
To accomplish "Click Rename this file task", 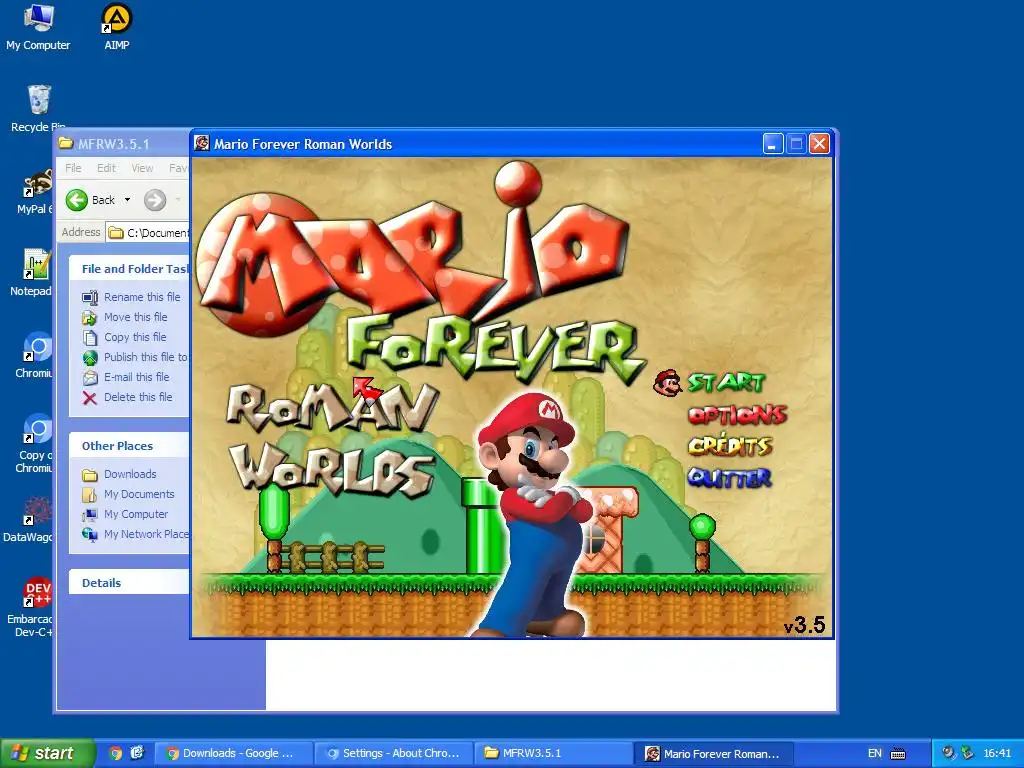I will pyautogui.click(x=142, y=297).
